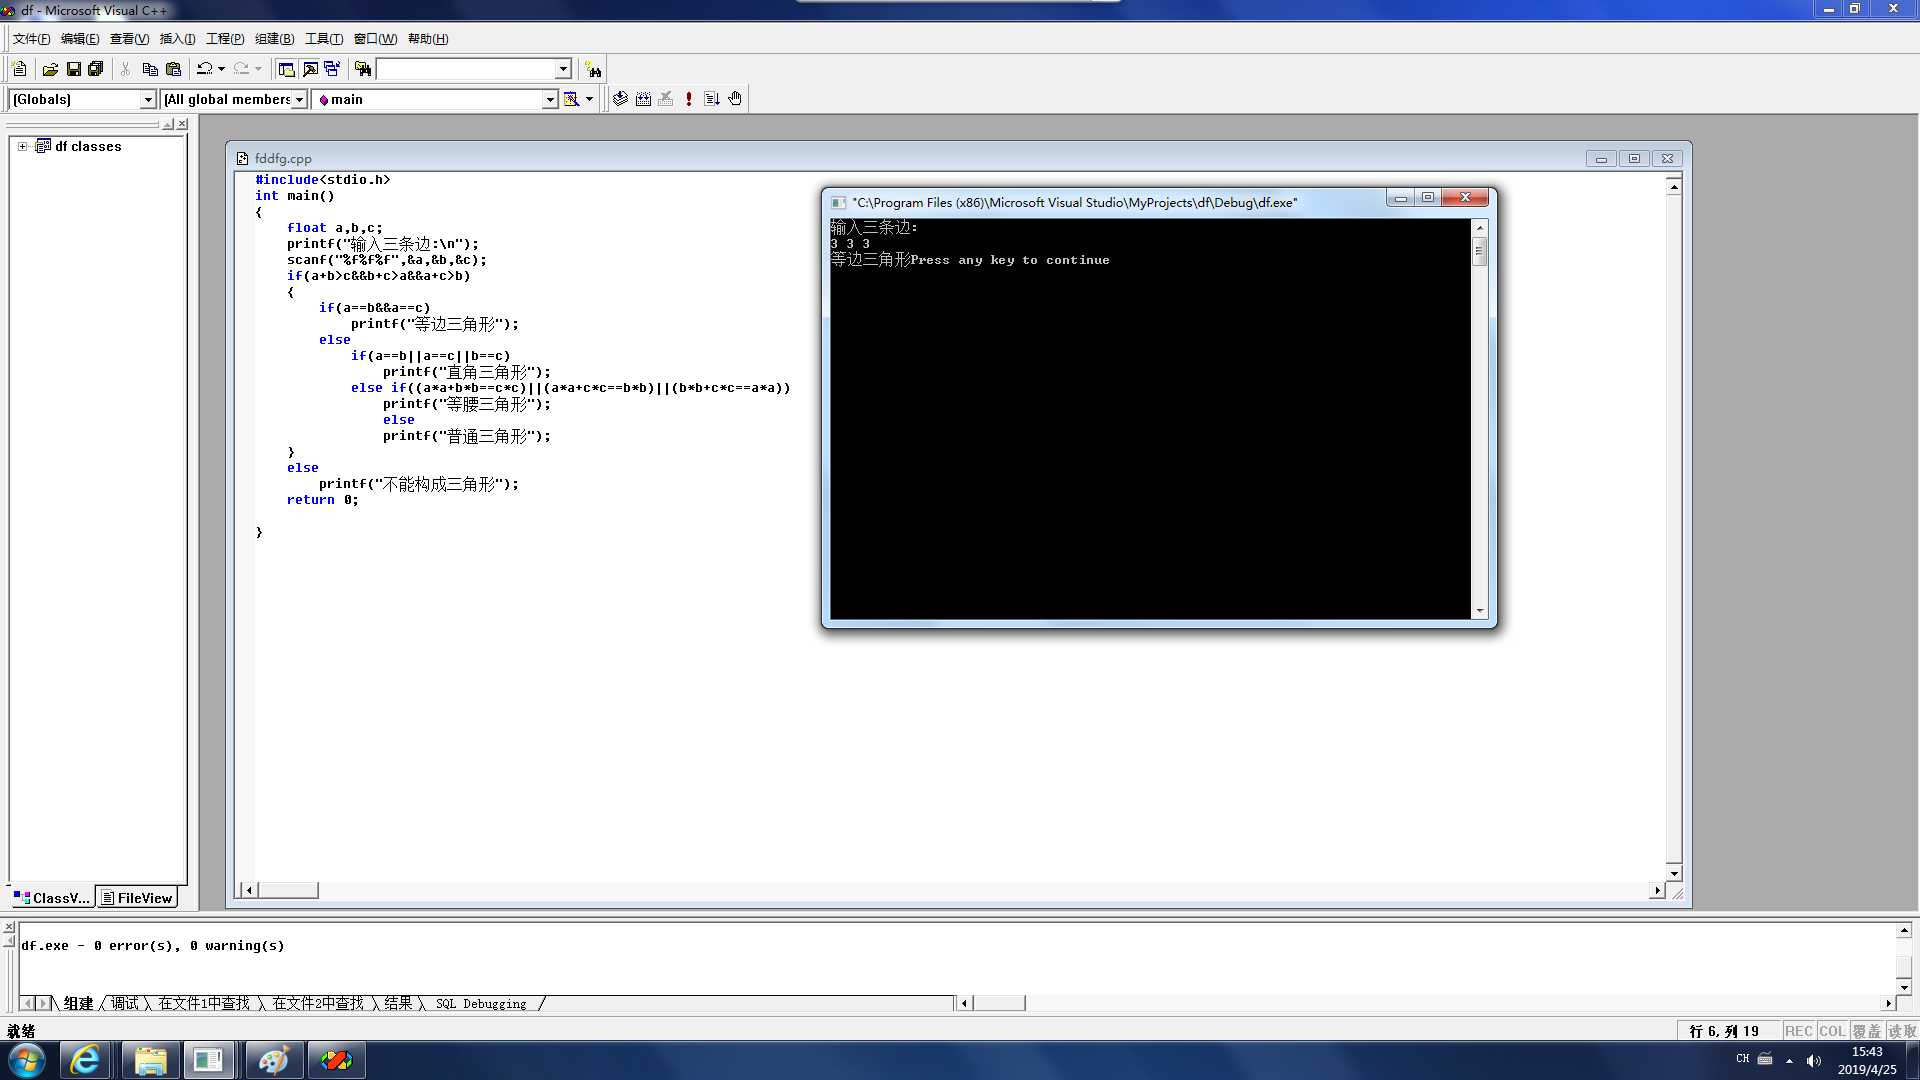Click the binoculars Search icon
This screenshot has height=1080, width=1920.
point(594,69)
